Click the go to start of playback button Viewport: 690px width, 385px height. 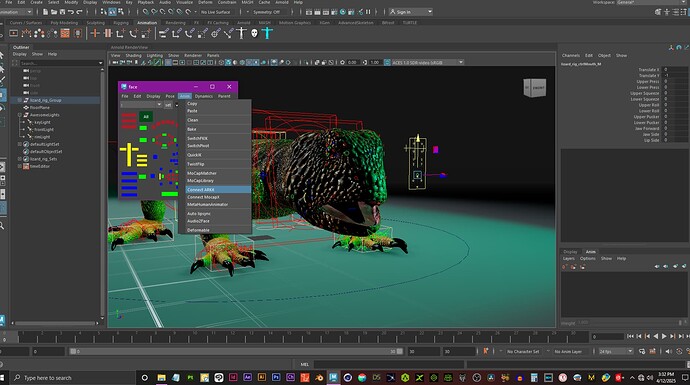(x=630, y=336)
